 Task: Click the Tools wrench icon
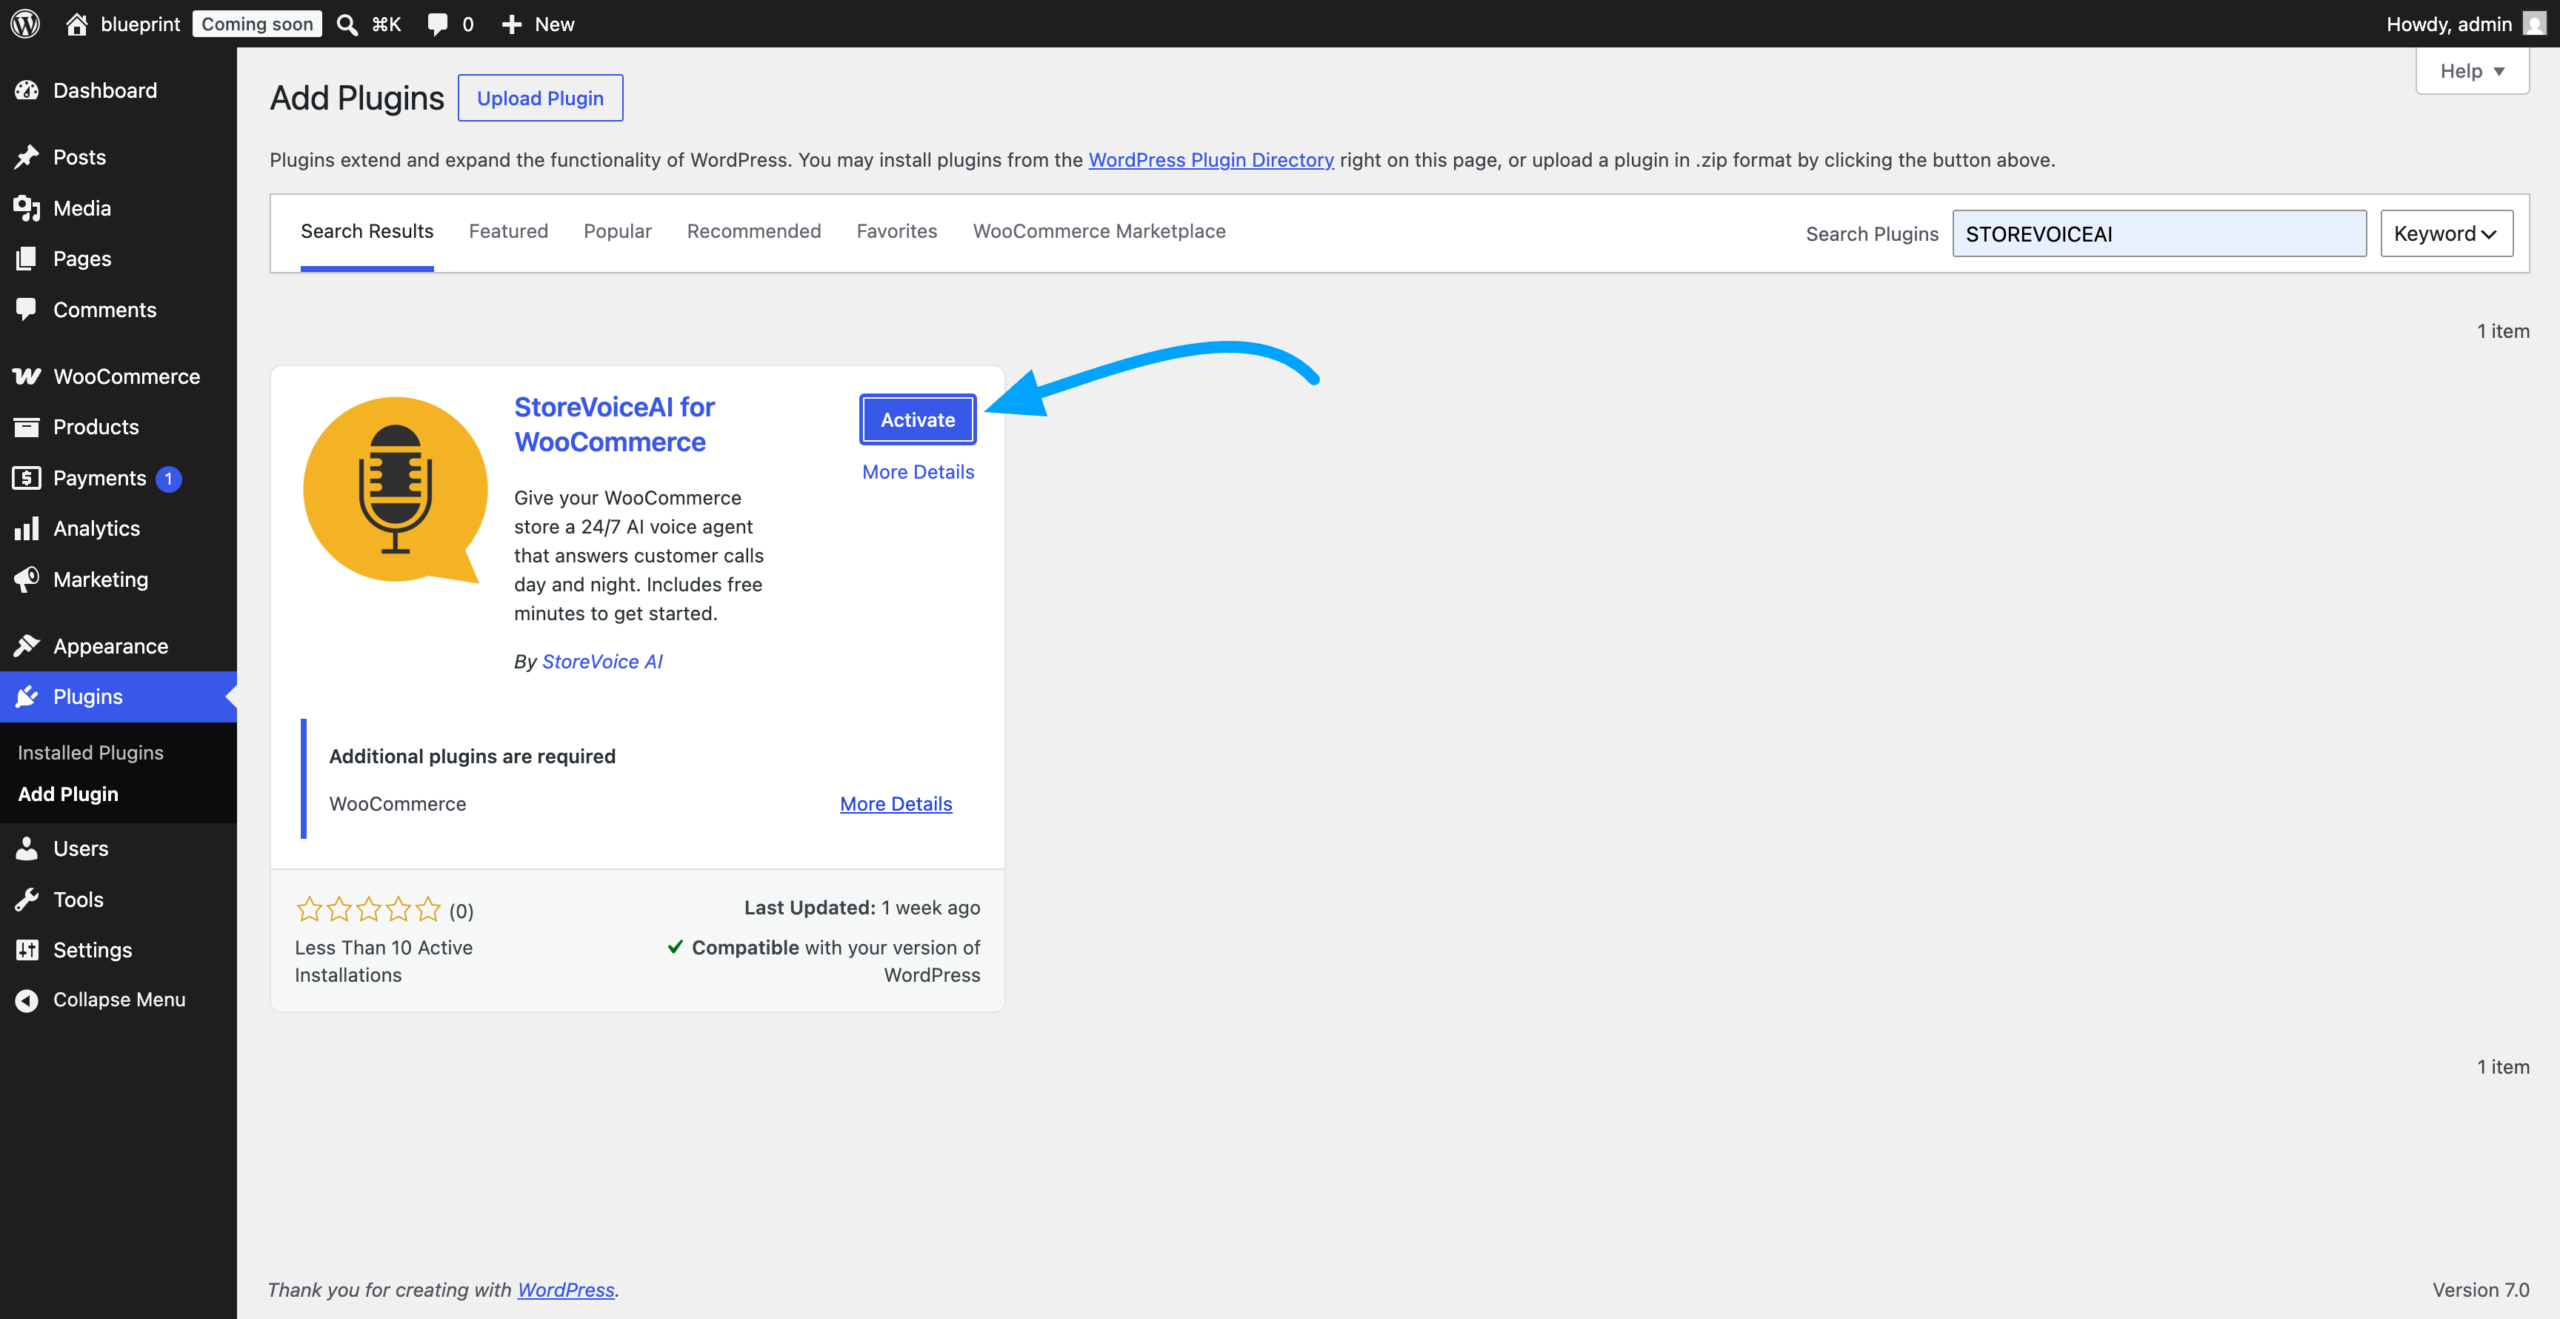pos(27,899)
